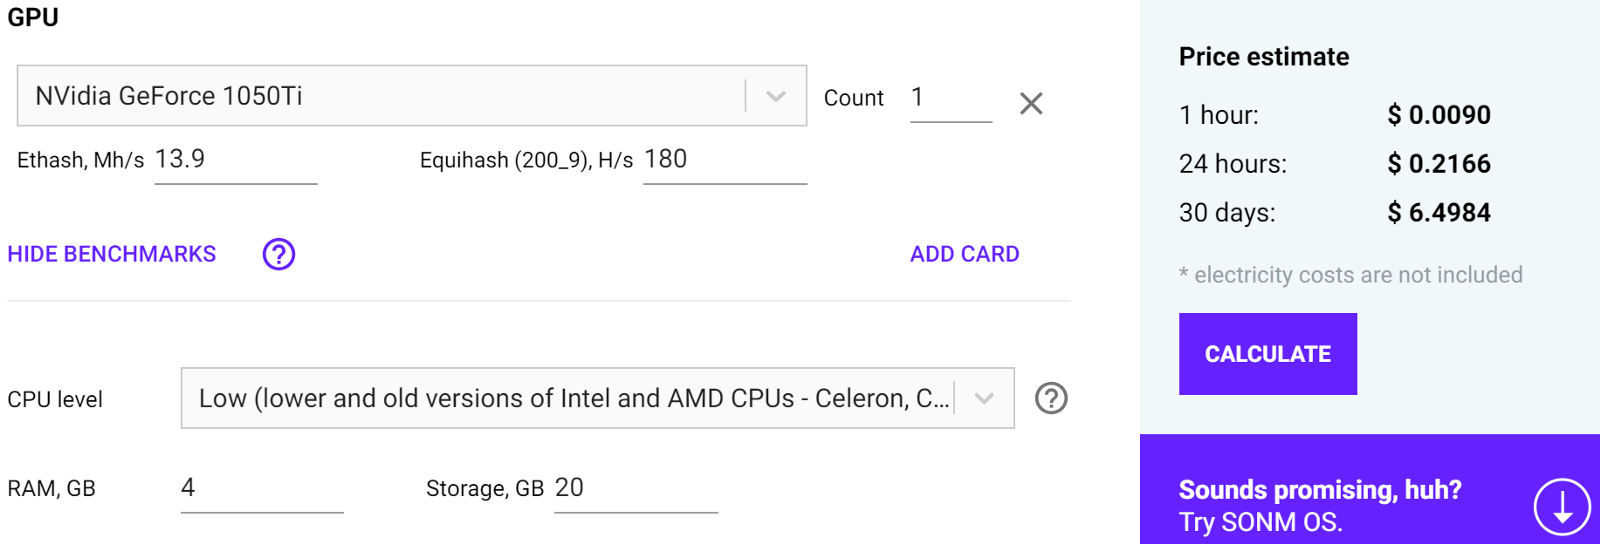Click the Storage, GB input field
Screen dimensions: 1600x544
coord(635,488)
